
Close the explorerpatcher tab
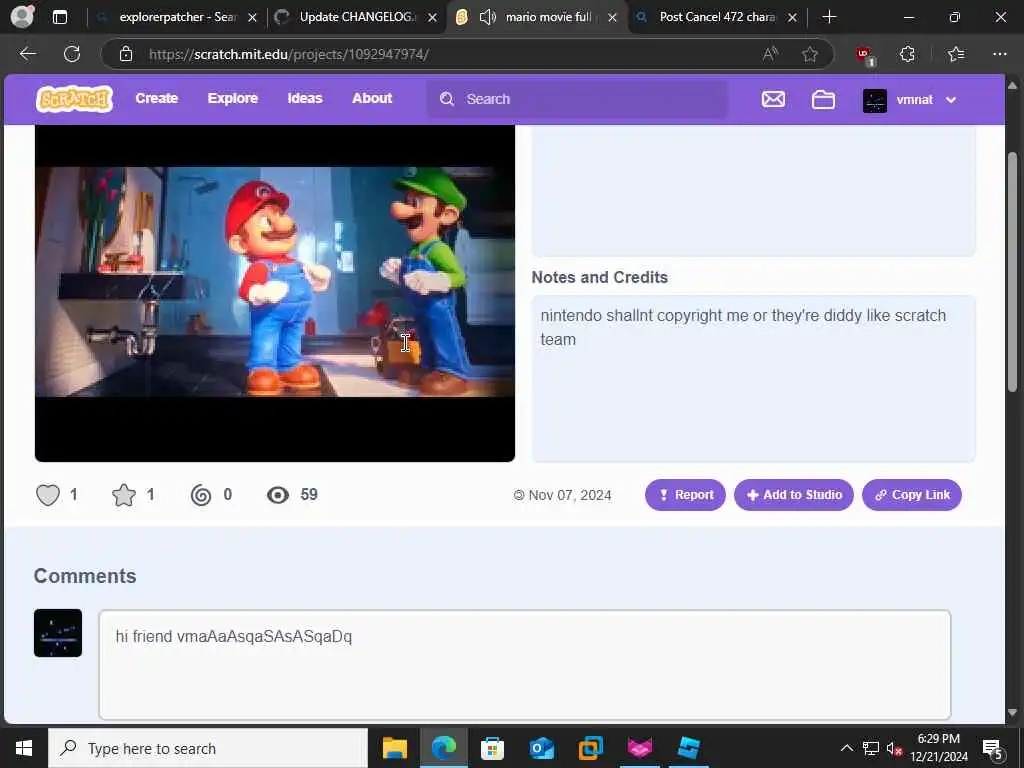click(253, 18)
